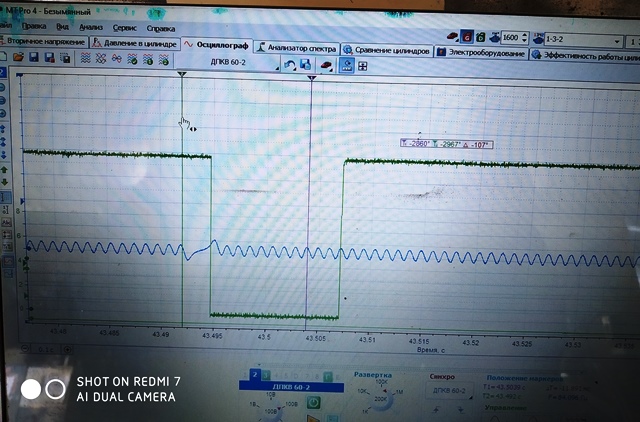Click the green up arrow in sidebar
This screenshot has width=640, height=422.
point(4,170)
